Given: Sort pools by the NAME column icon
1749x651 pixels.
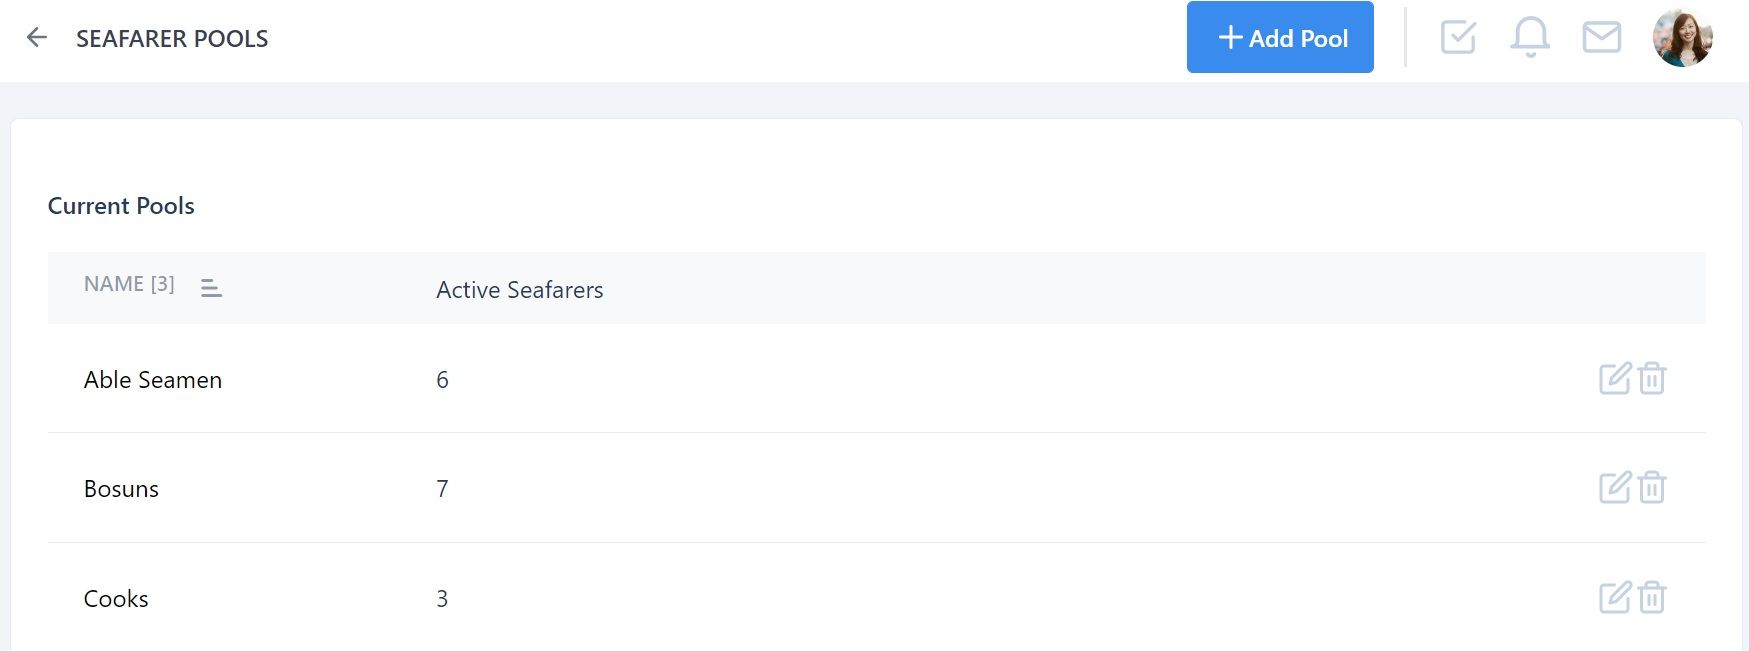Looking at the screenshot, I should 211,288.
